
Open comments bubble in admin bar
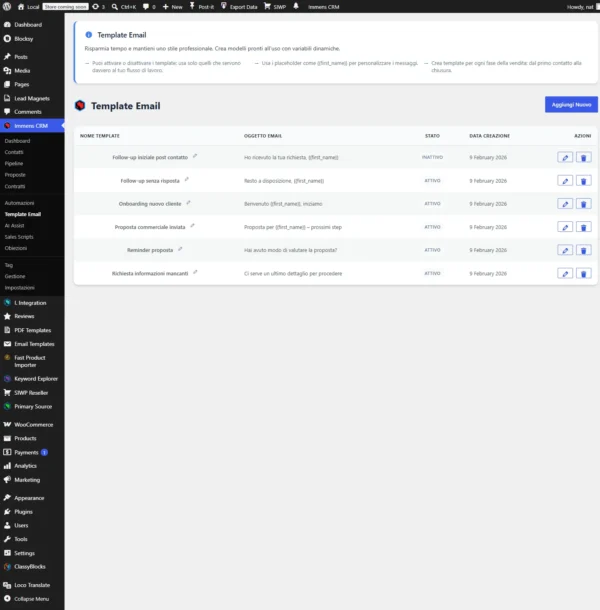point(149,7)
